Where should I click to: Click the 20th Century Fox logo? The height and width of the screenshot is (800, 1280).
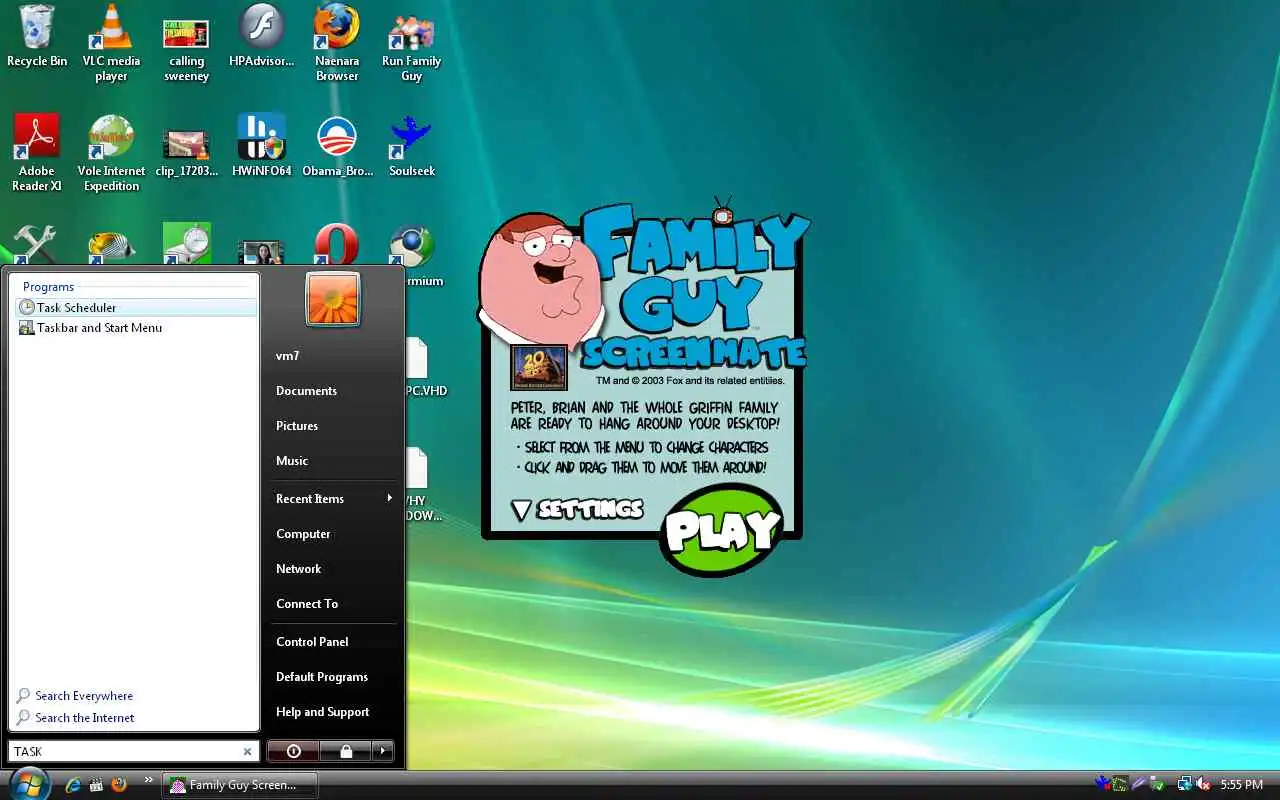539,367
